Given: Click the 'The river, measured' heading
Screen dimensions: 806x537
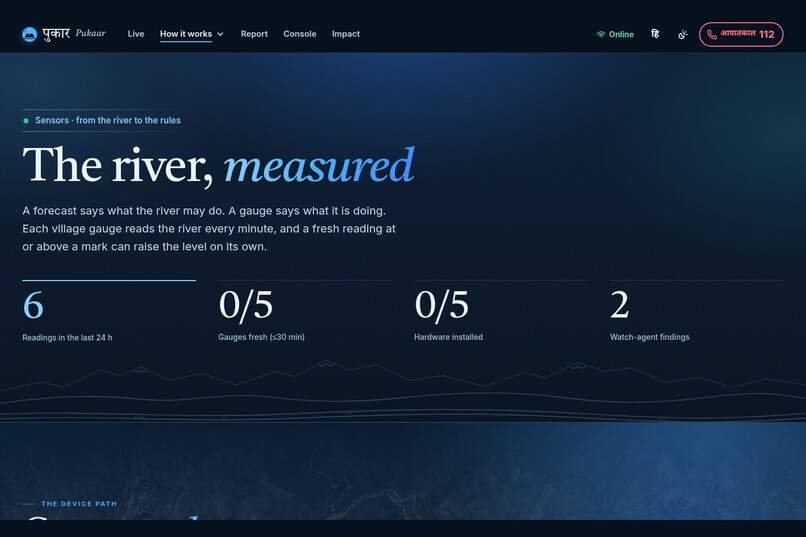Looking at the screenshot, I should click(218, 165).
